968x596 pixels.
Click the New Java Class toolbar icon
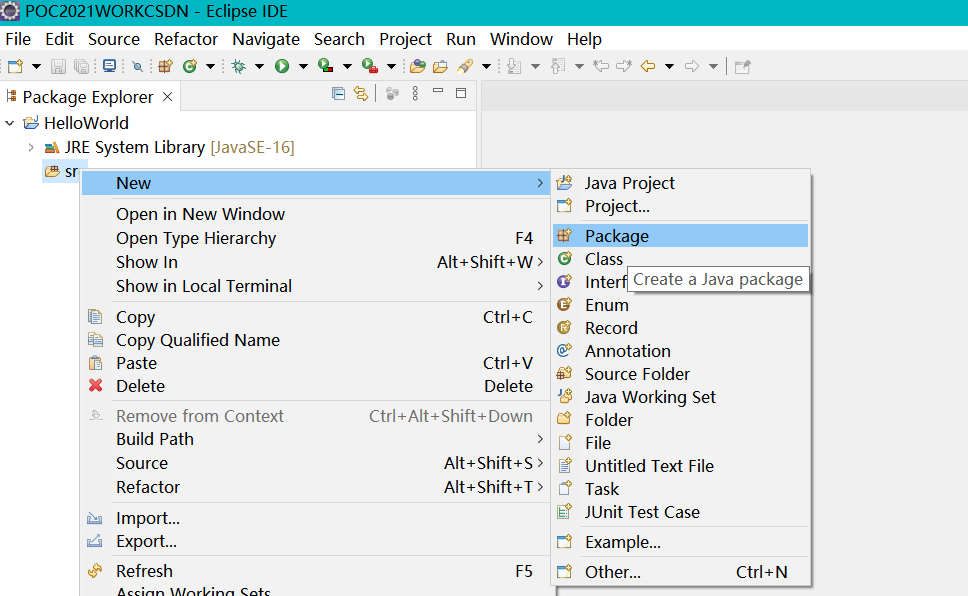click(x=190, y=66)
